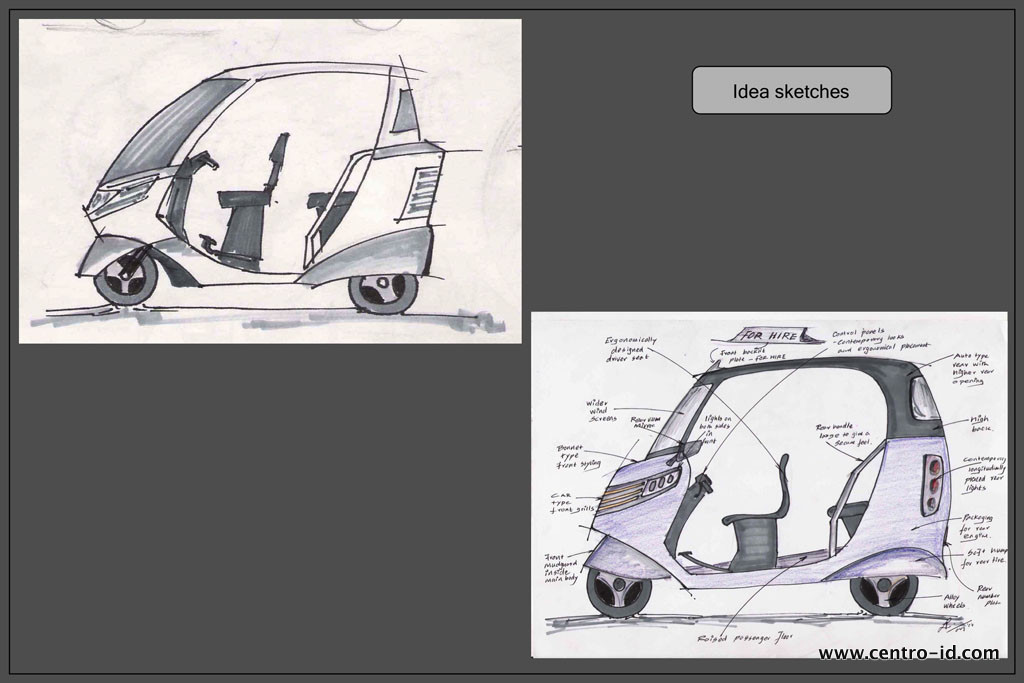
Task: Open the www.centro-id.com website link
Action: 908,653
